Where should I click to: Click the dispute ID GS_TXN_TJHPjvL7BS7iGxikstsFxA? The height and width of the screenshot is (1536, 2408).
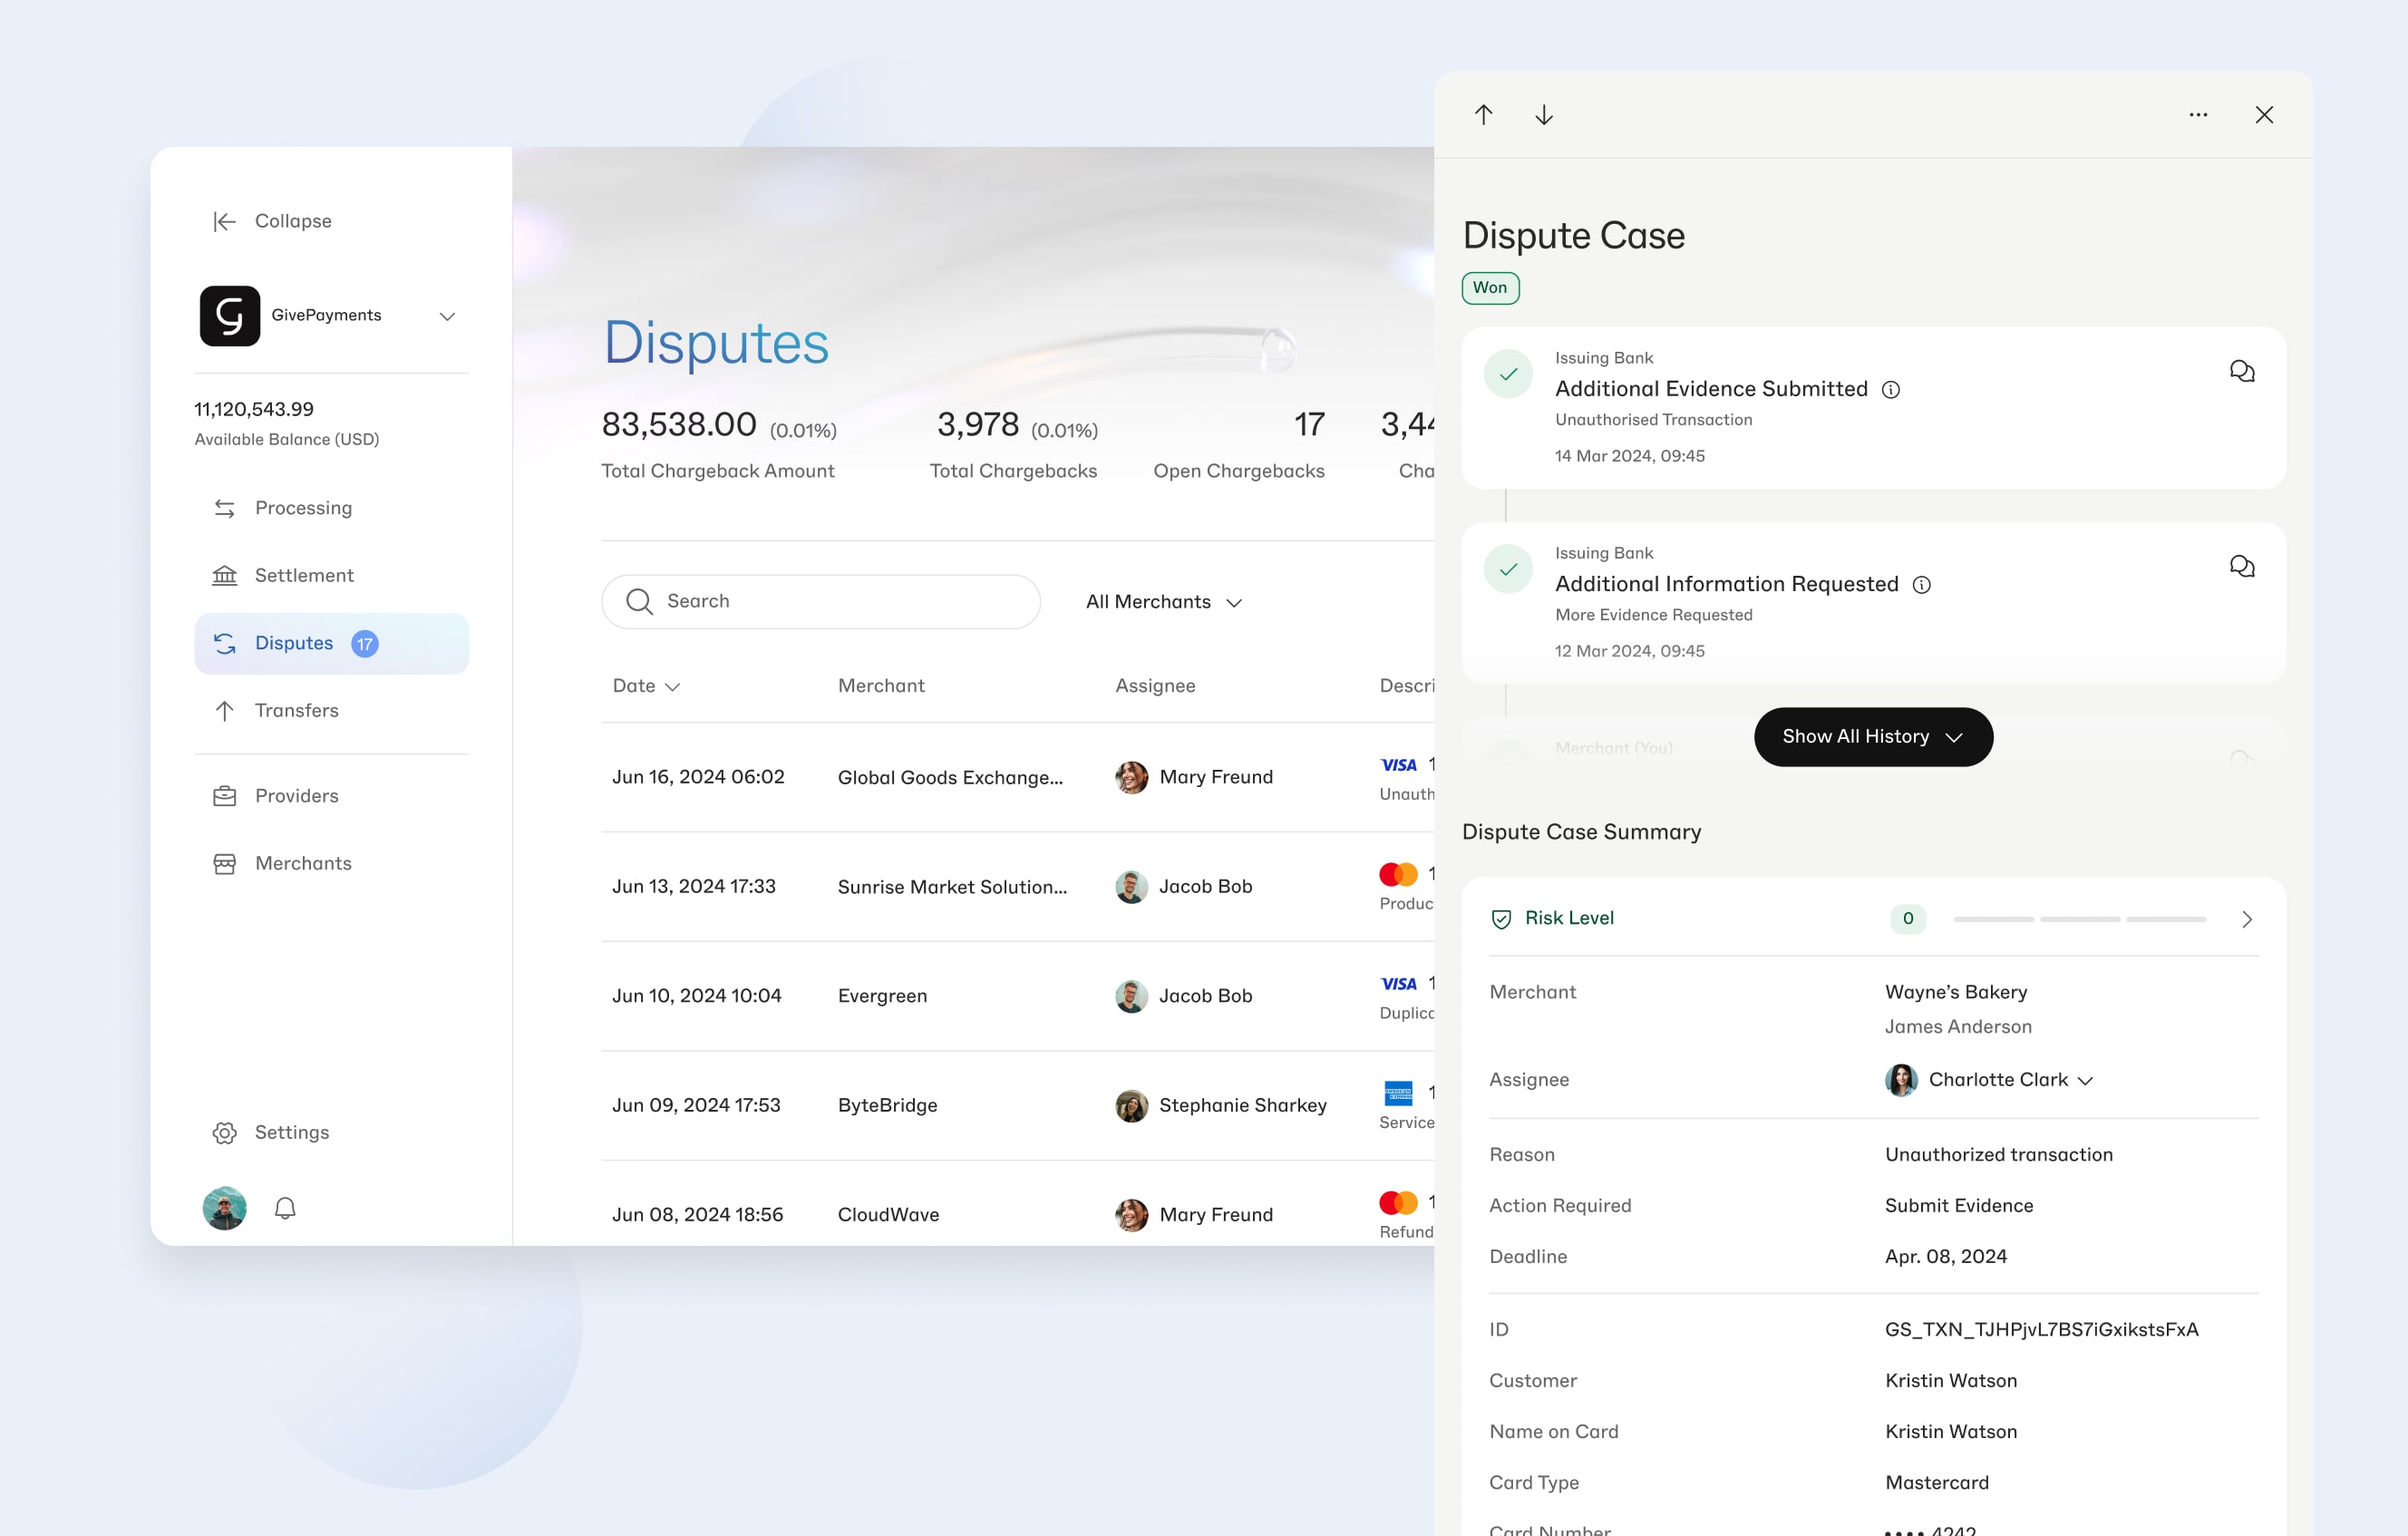click(x=2041, y=1330)
